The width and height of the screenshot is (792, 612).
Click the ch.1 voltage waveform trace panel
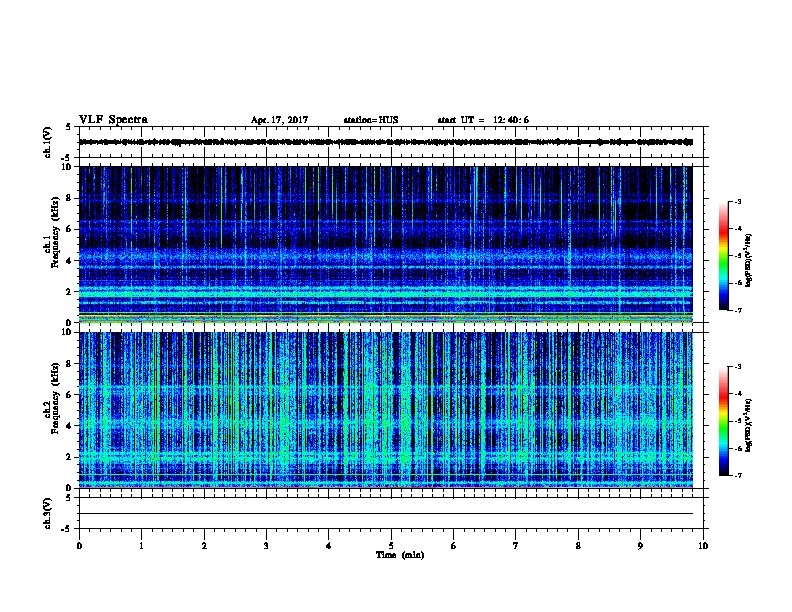(x=391, y=142)
